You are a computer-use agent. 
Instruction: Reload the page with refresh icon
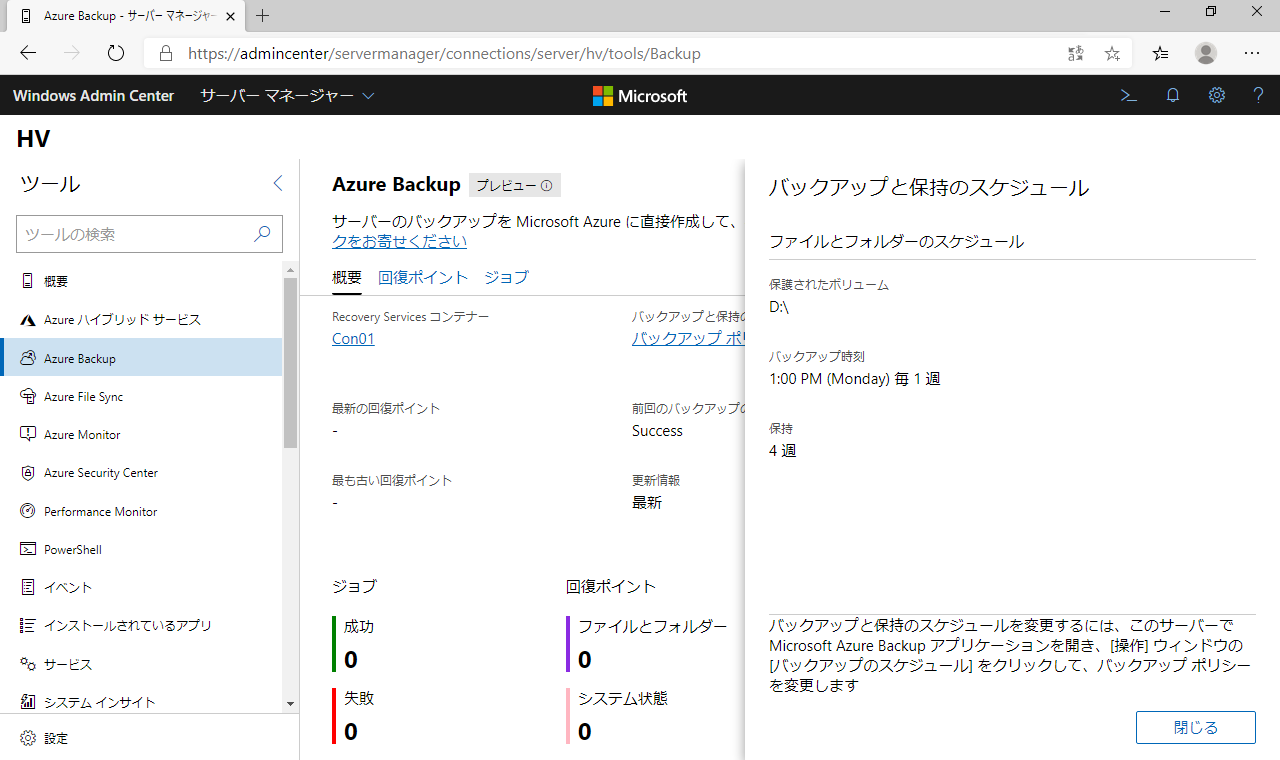(x=116, y=54)
